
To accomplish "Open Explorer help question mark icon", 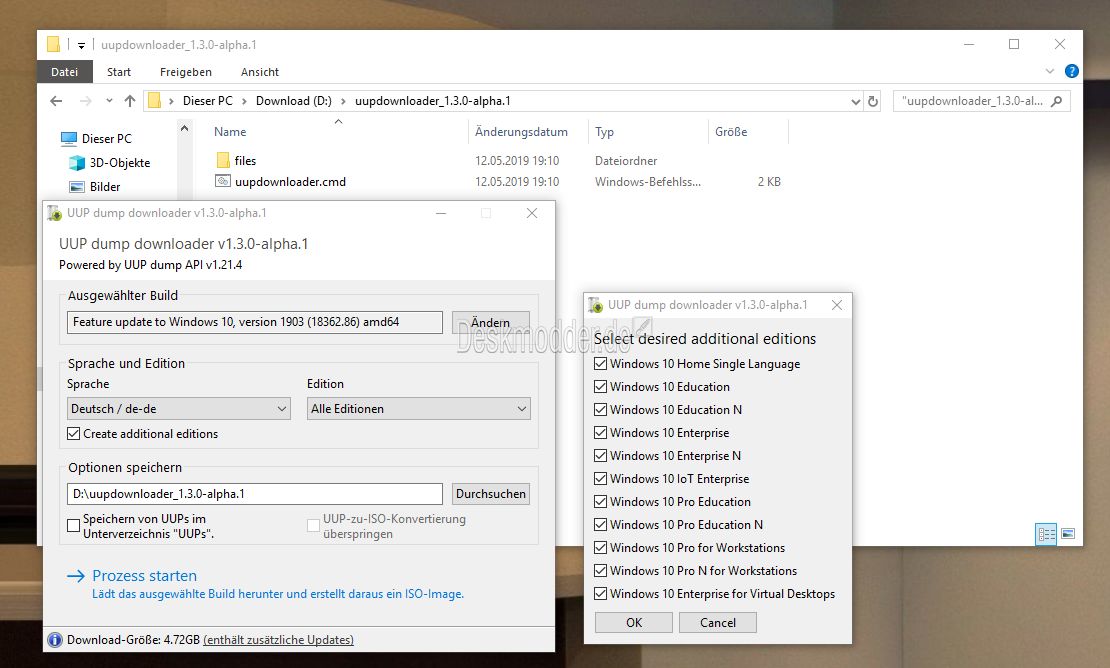I will [1072, 71].
